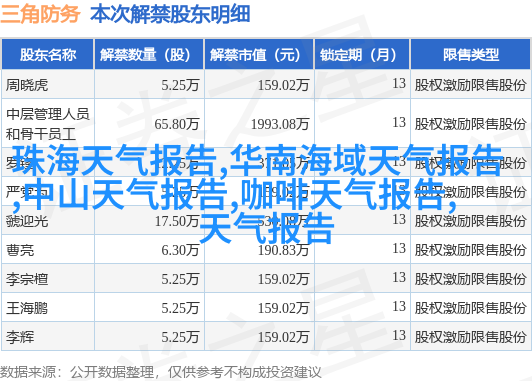Click 股权激励限售股份 in 李辉 row
The image size is (532, 381).
[470, 337]
